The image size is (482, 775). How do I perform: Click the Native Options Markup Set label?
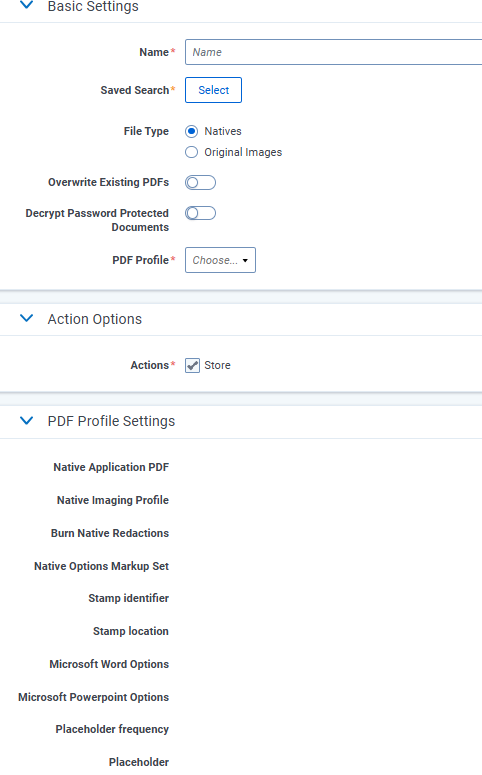tap(101, 566)
